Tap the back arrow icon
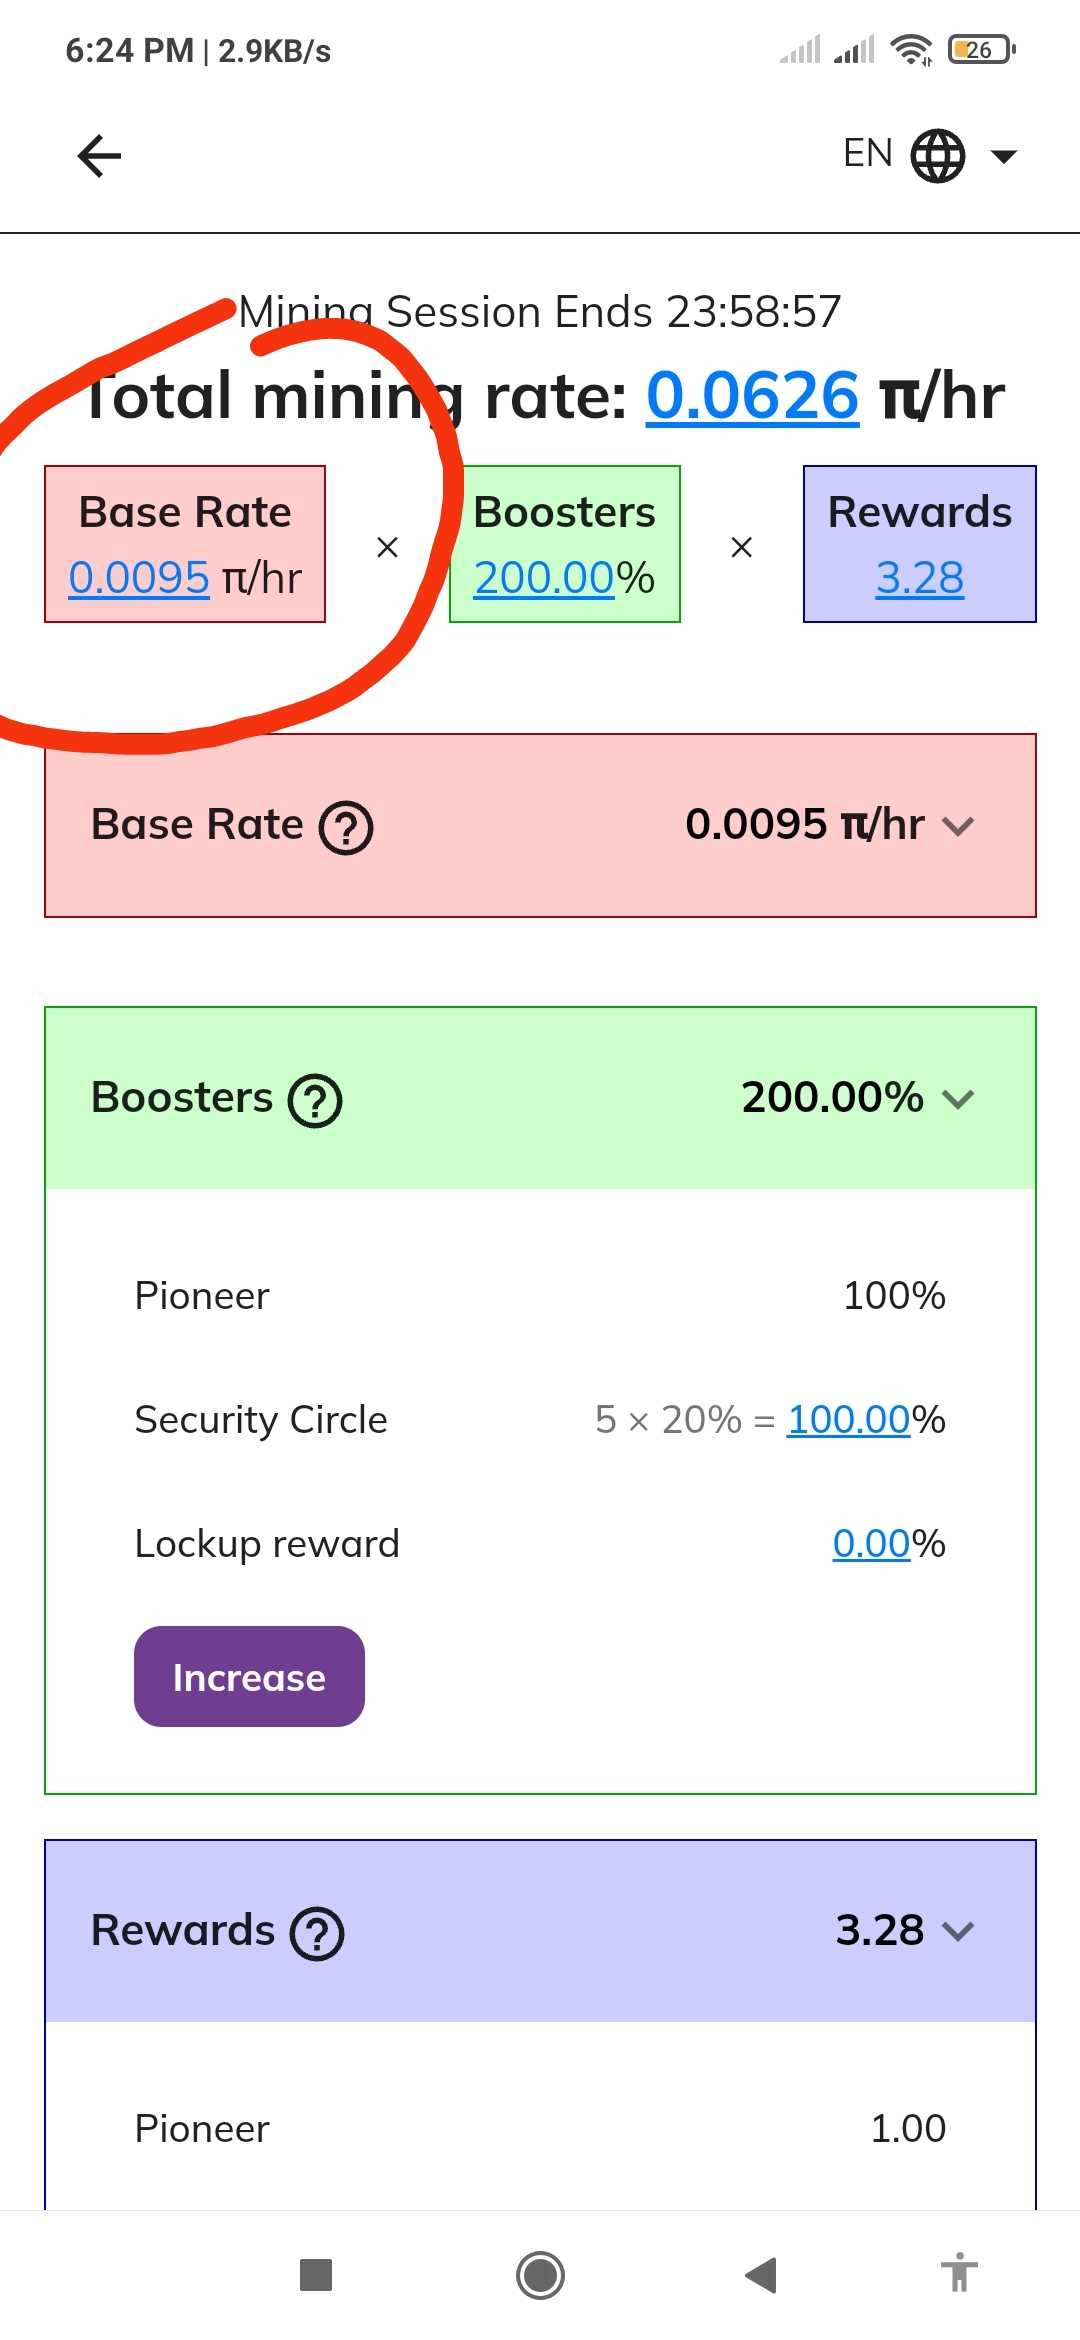Screen dimensions: 1080x2340 point(99,156)
